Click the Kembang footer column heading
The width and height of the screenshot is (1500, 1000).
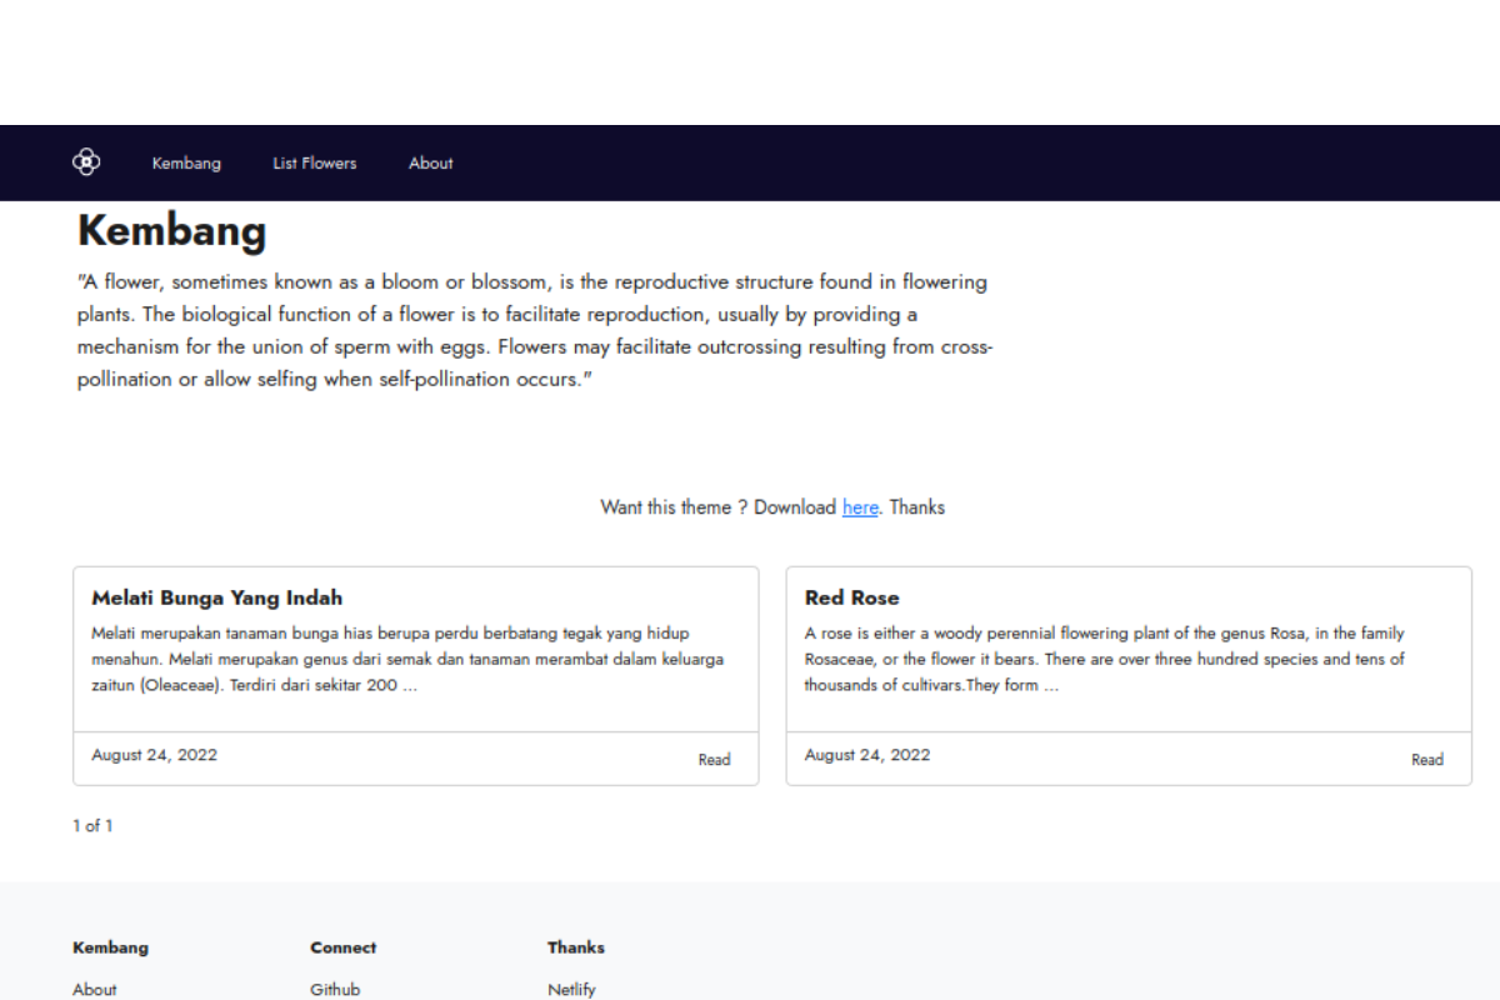pyautogui.click(x=110, y=947)
